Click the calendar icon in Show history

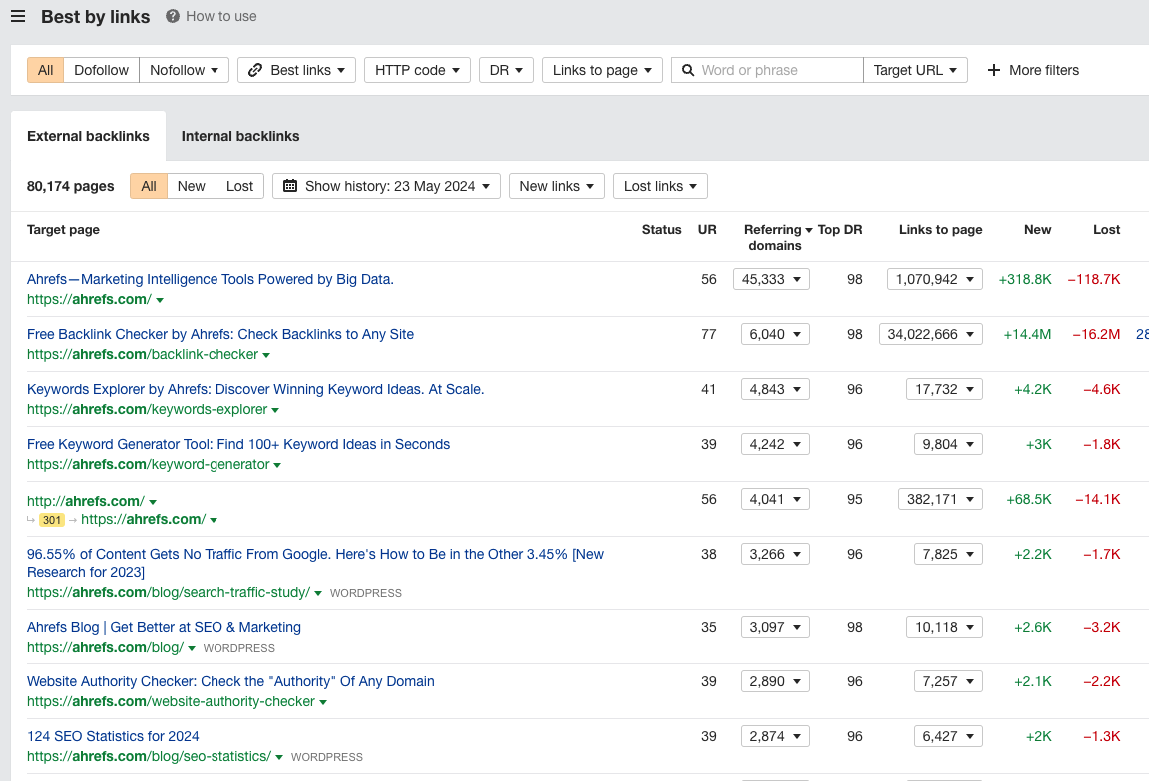tap(290, 186)
